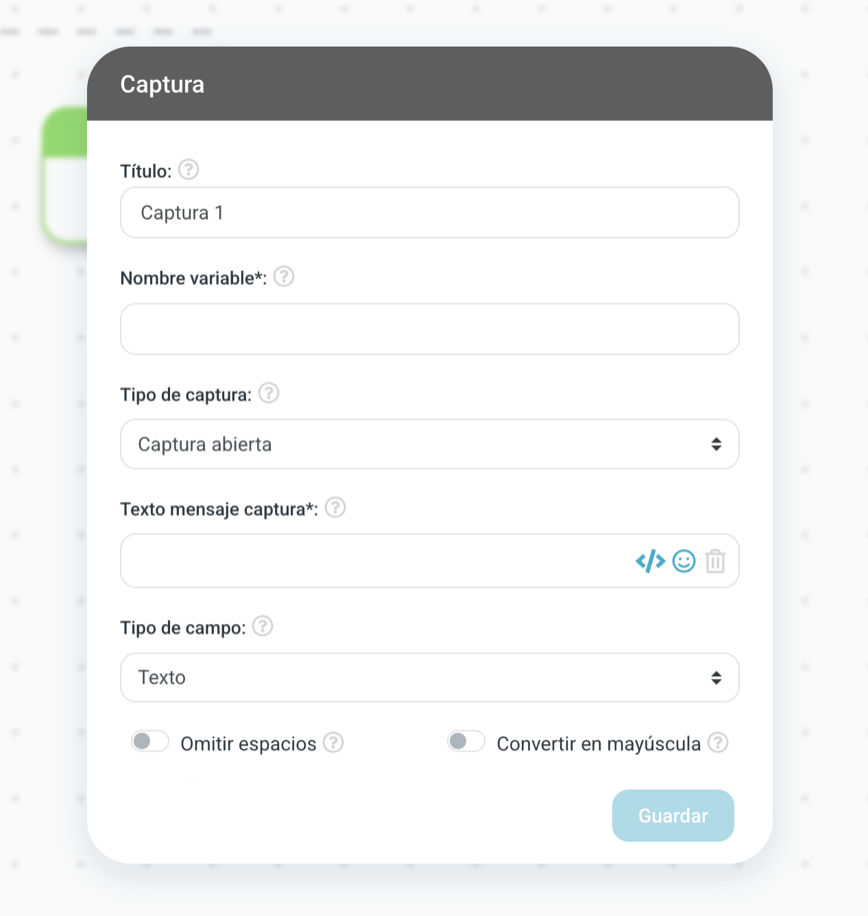Focus the Título field with Captura 1

coord(429,213)
